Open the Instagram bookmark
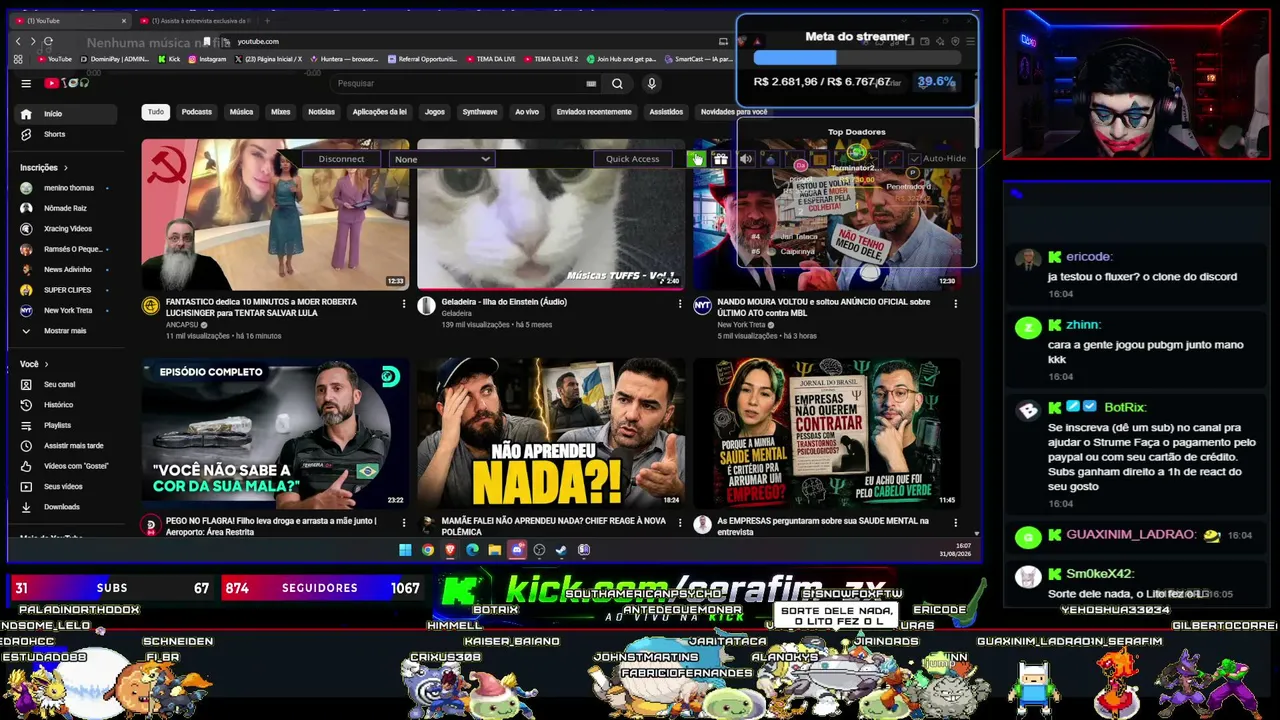1280x720 pixels. (208, 59)
